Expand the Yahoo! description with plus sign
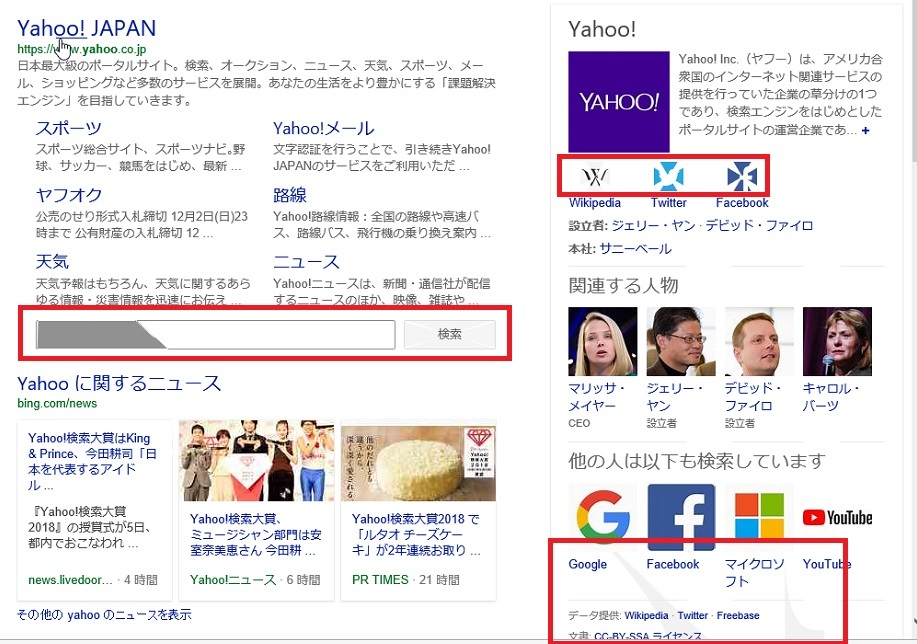This screenshot has width=917, height=644. pyautogui.click(x=865, y=131)
